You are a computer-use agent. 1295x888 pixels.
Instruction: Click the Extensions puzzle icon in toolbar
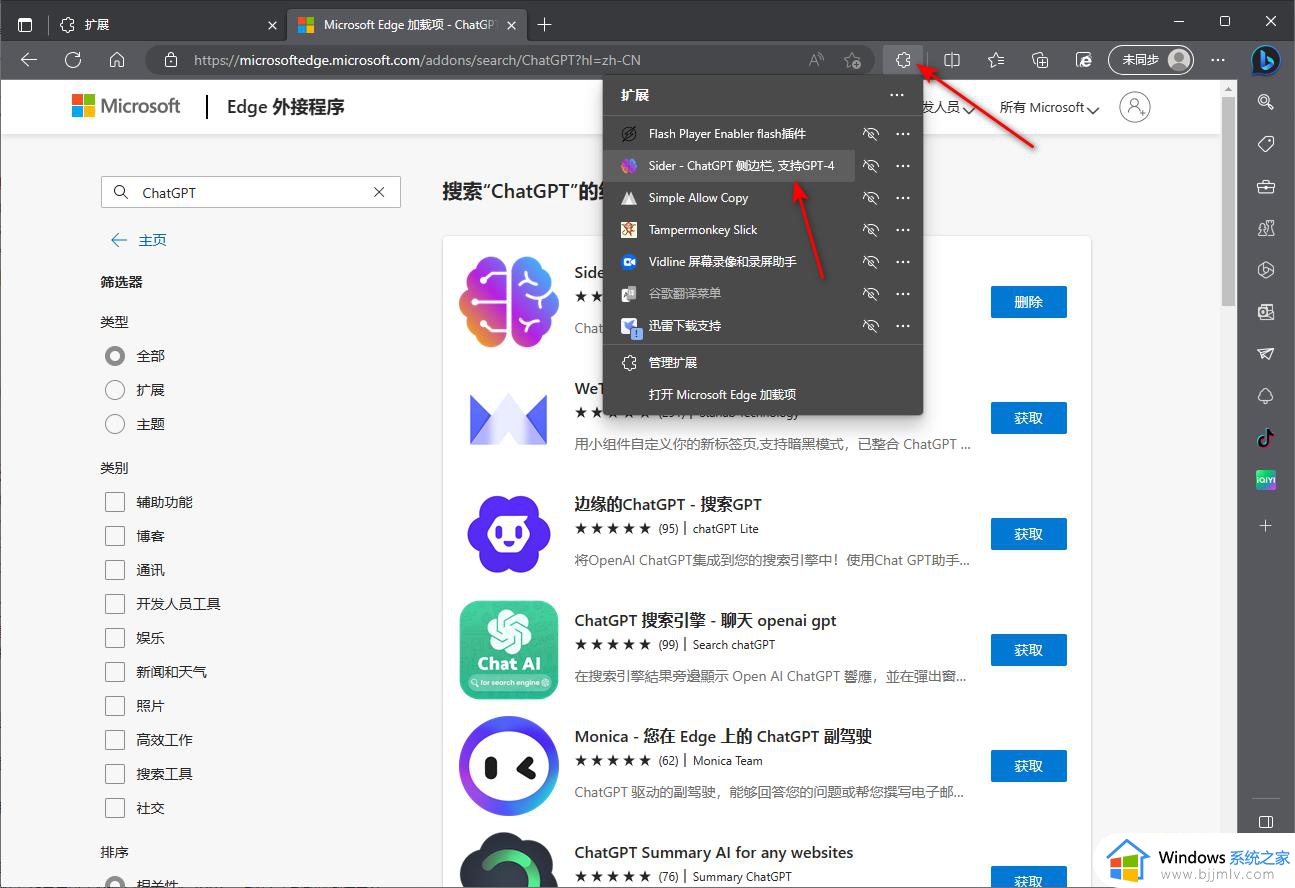pyautogui.click(x=903, y=60)
